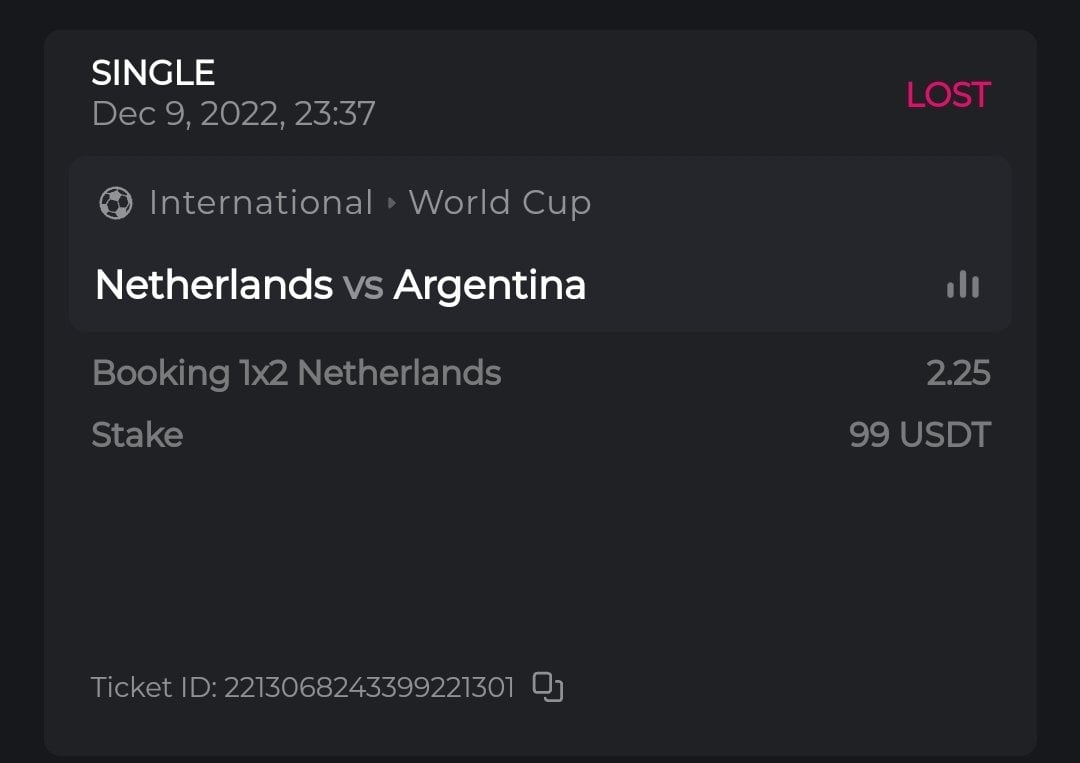Click the SINGLE bet type heading
Screen dimensions: 1080x763
tap(153, 73)
